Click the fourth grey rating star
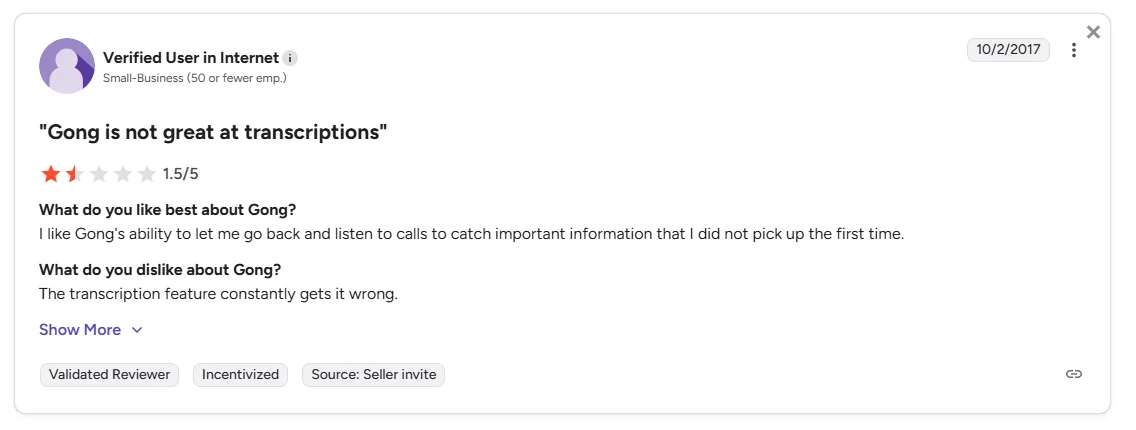 (x=122, y=174)
